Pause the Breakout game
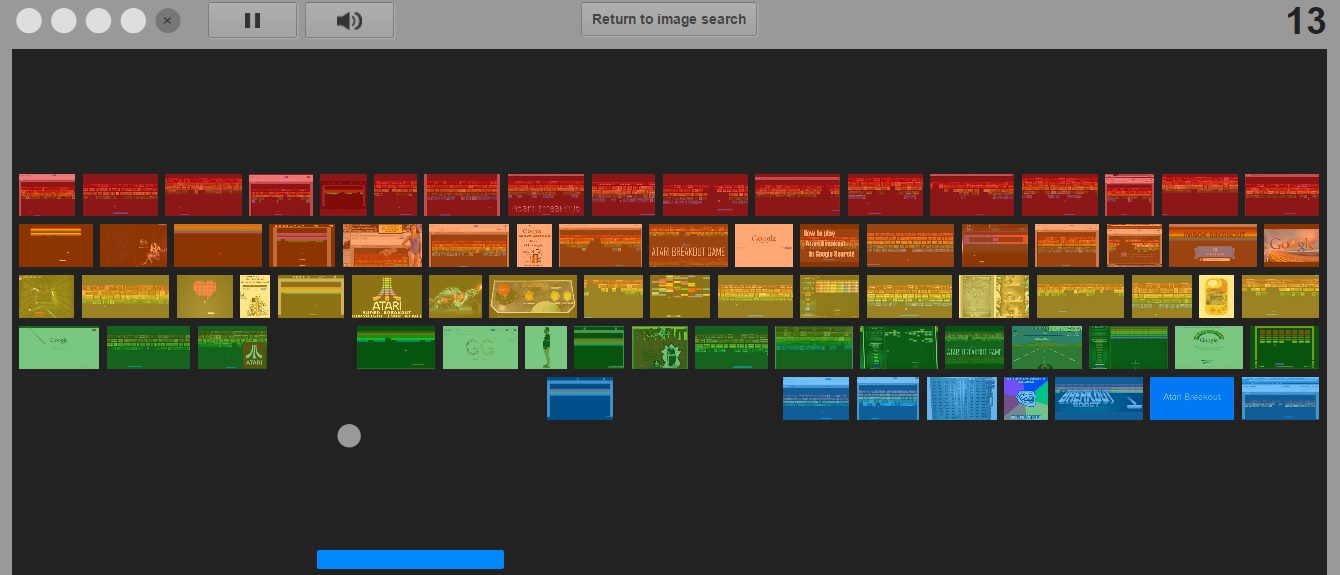The image size is (1340, 575). pyautogui.click(x=252, y=20)
